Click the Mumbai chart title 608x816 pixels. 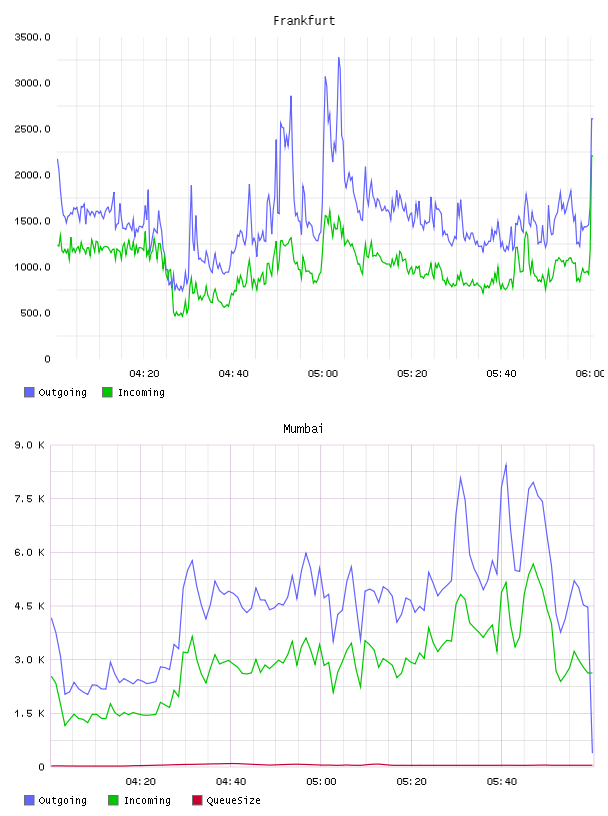point(303,429)
